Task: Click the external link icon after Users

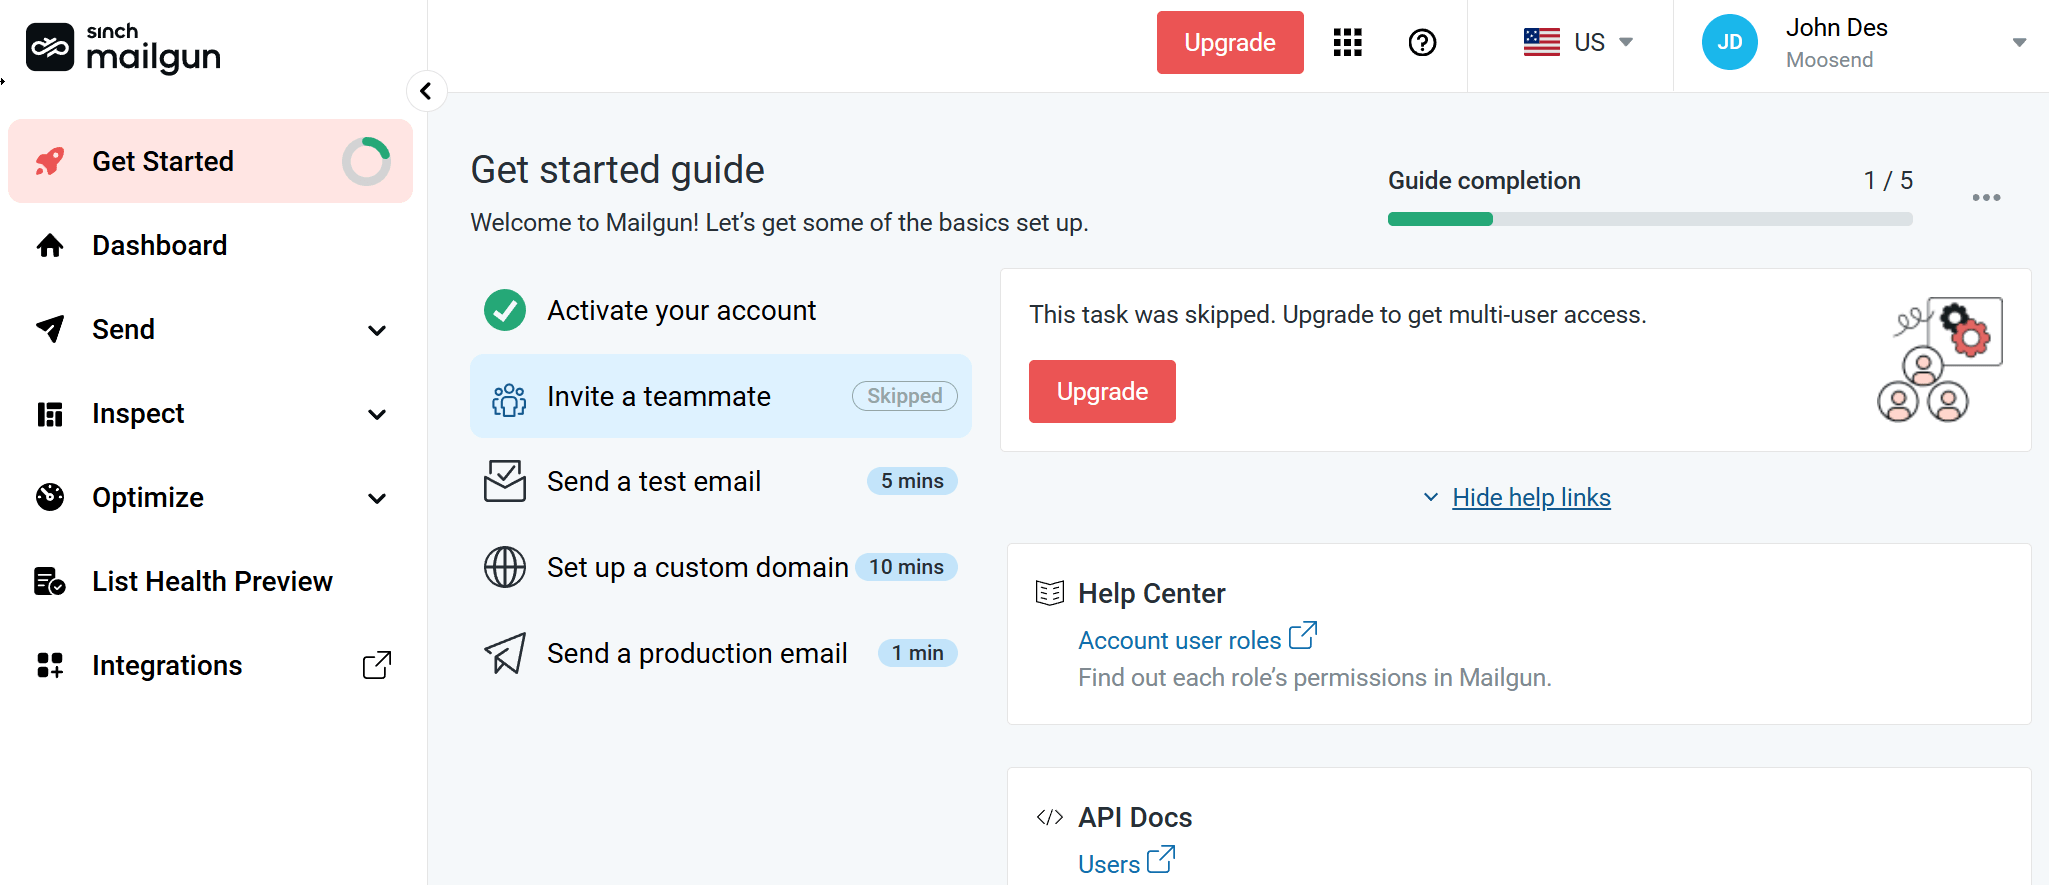Action: [x=1161, y=859]
